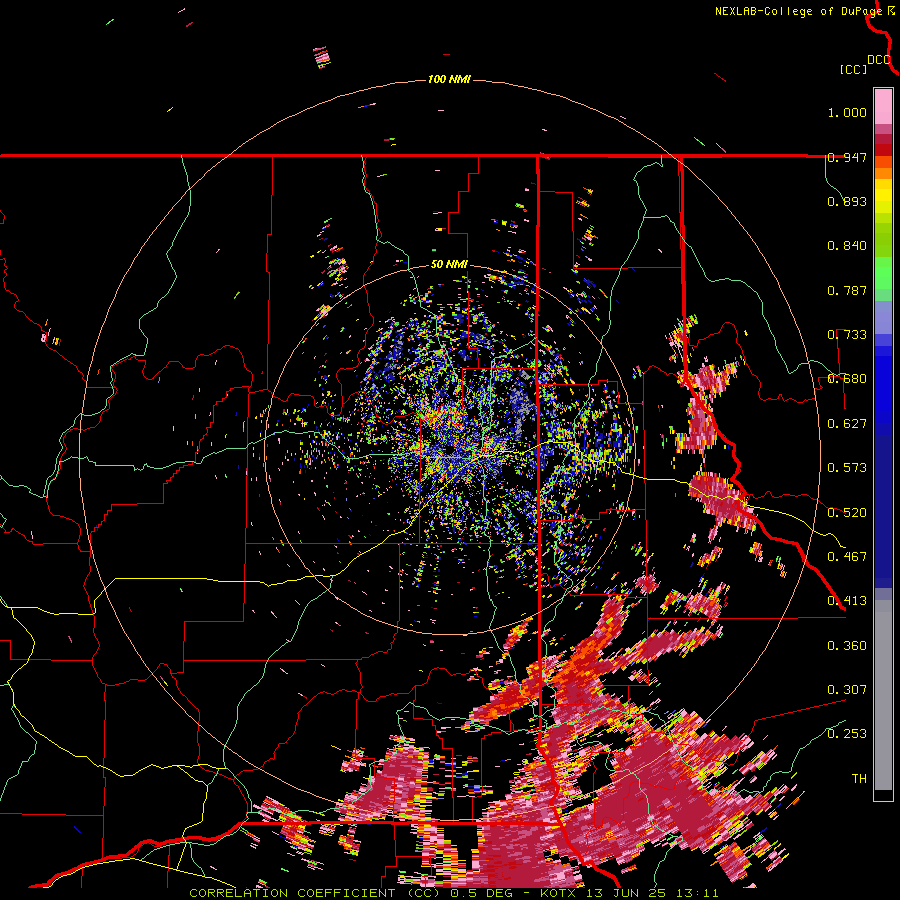Click the 0.360 scale value

click(847, 646)
